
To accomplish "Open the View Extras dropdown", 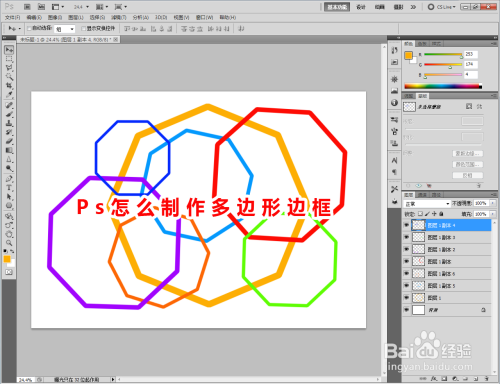I will pyautogui.click(x=58, y=7).
